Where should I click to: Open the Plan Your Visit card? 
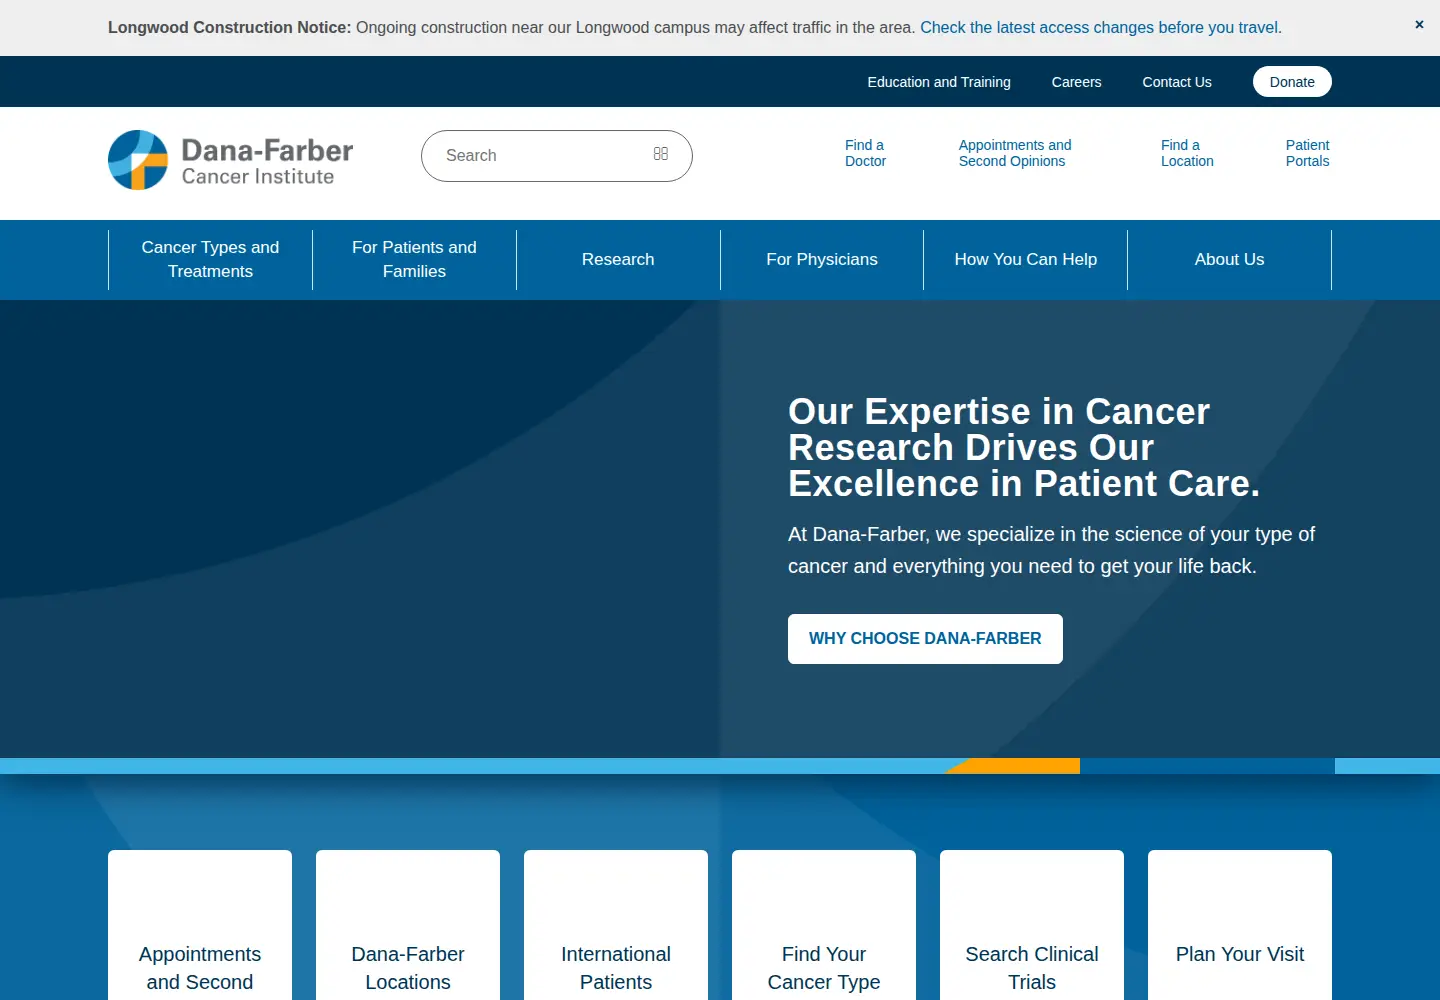pyautogui.click(x=1240, y=925)
